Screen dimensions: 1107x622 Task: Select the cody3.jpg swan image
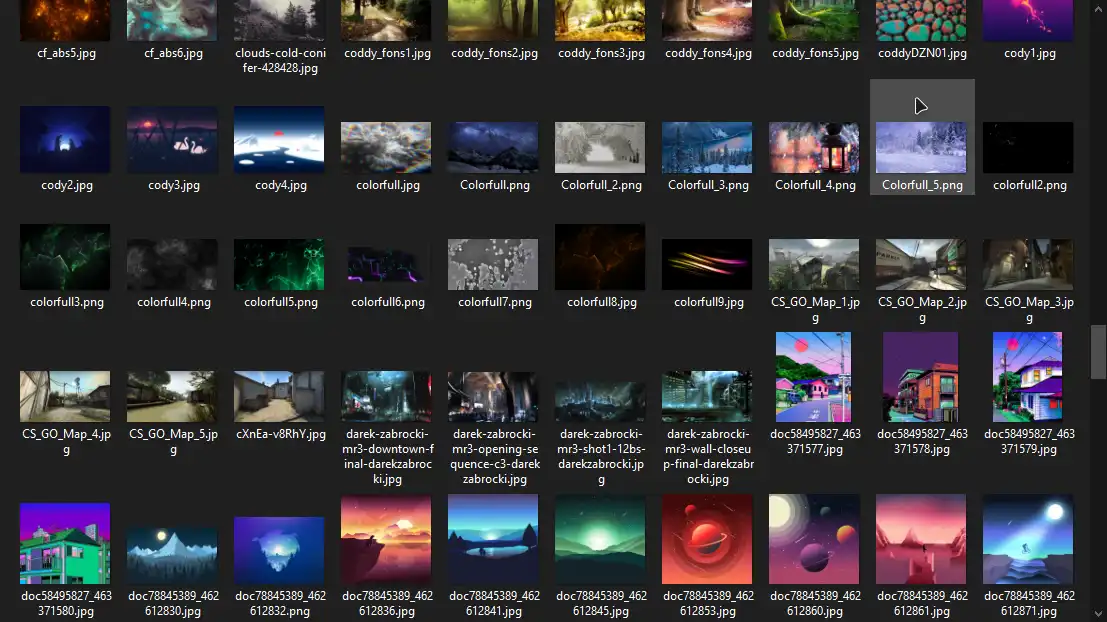tap(172, 139)
